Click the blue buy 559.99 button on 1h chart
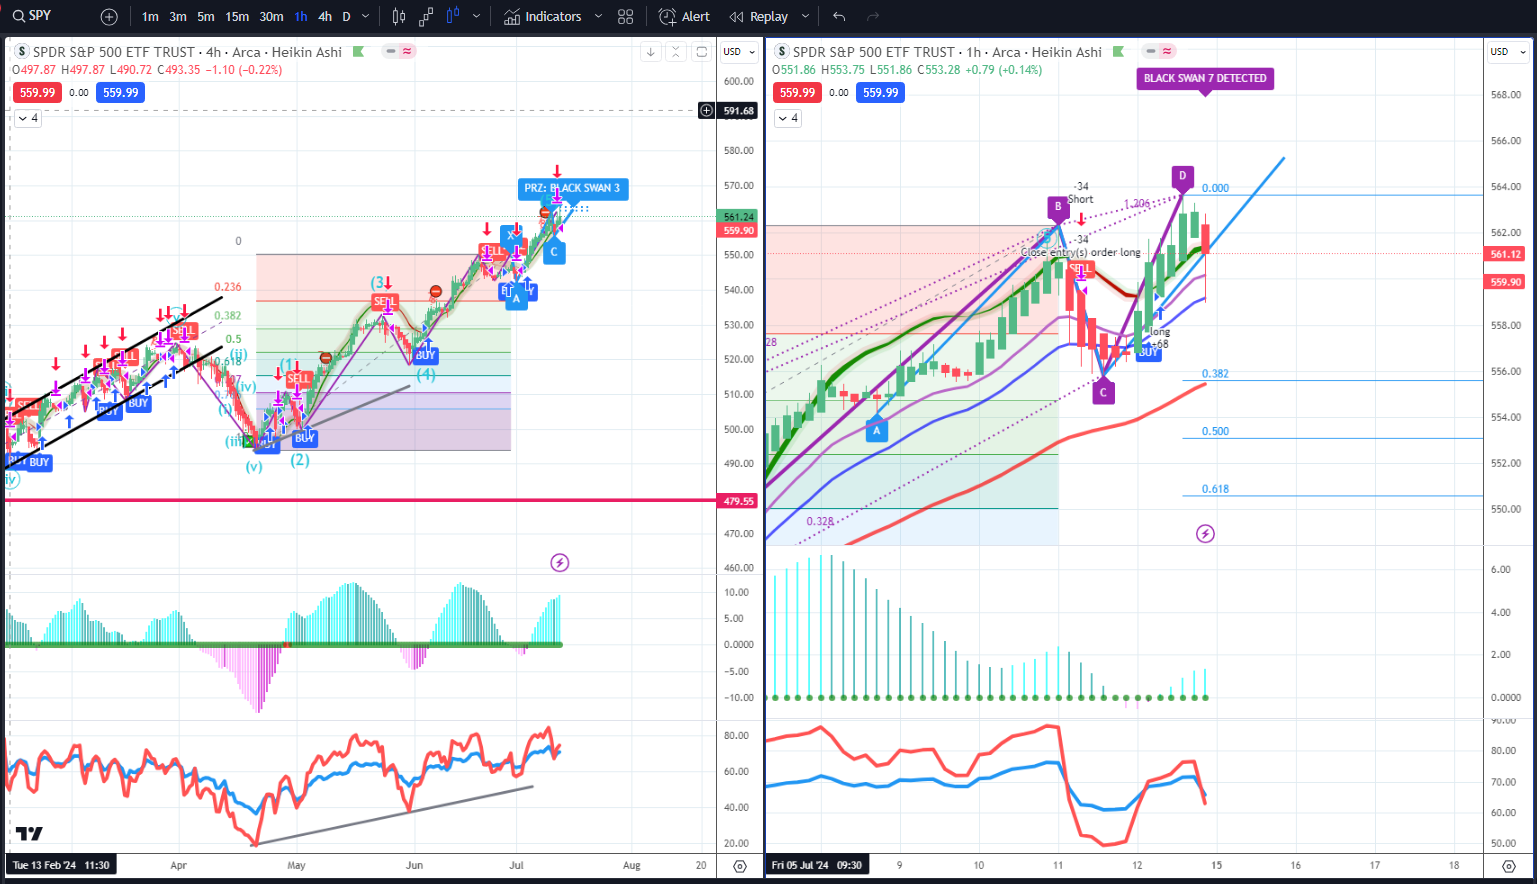1537x884 pixels. [880, 93]
